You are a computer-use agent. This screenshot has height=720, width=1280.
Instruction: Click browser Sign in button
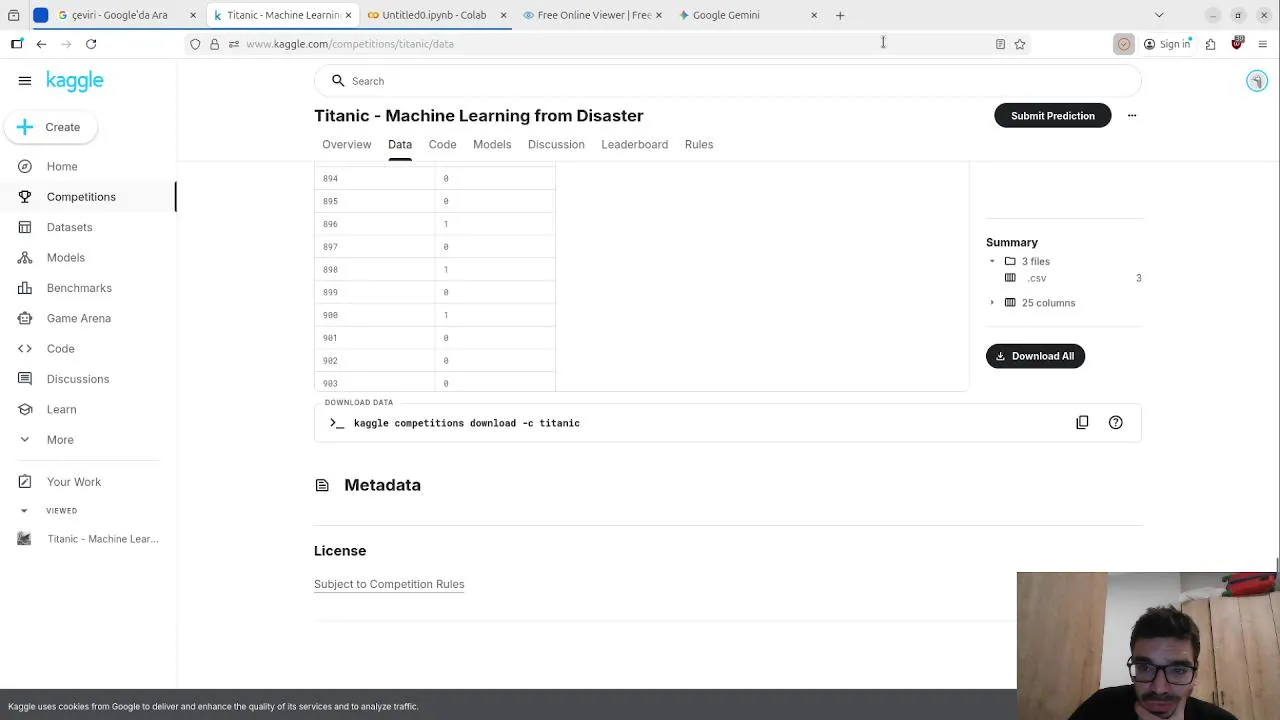pos(1167,44)
